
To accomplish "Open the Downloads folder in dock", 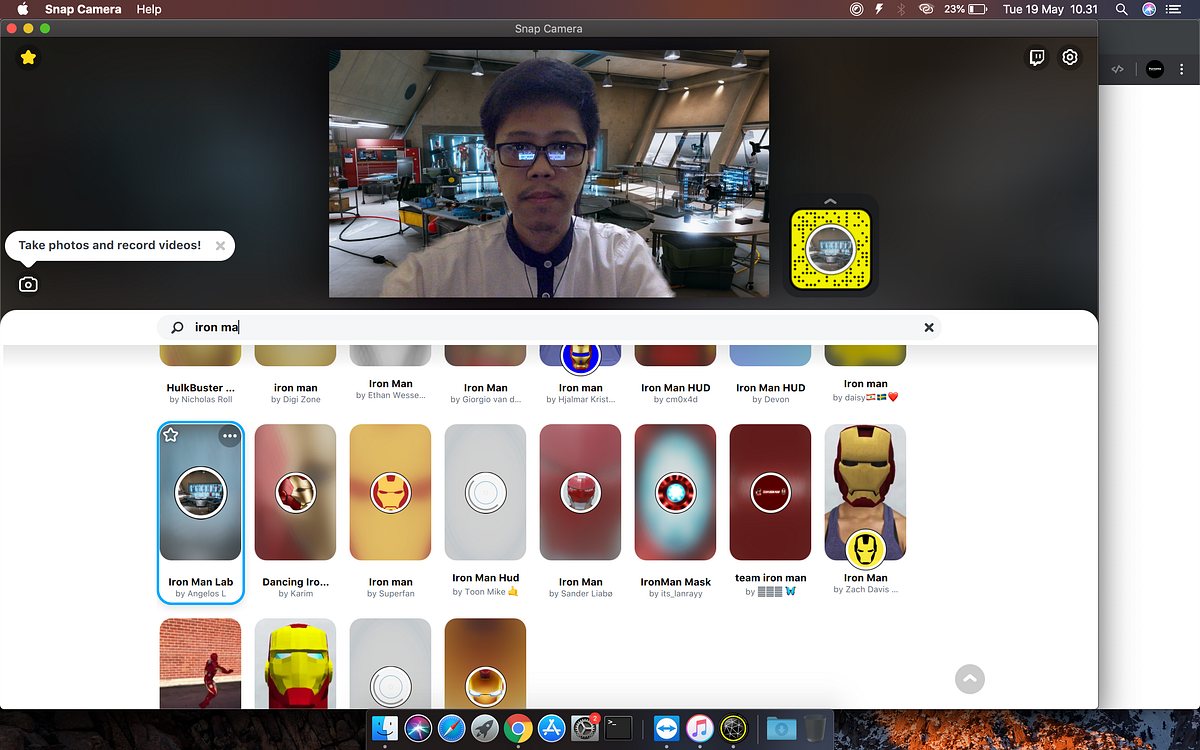I will tap(781, 728).
